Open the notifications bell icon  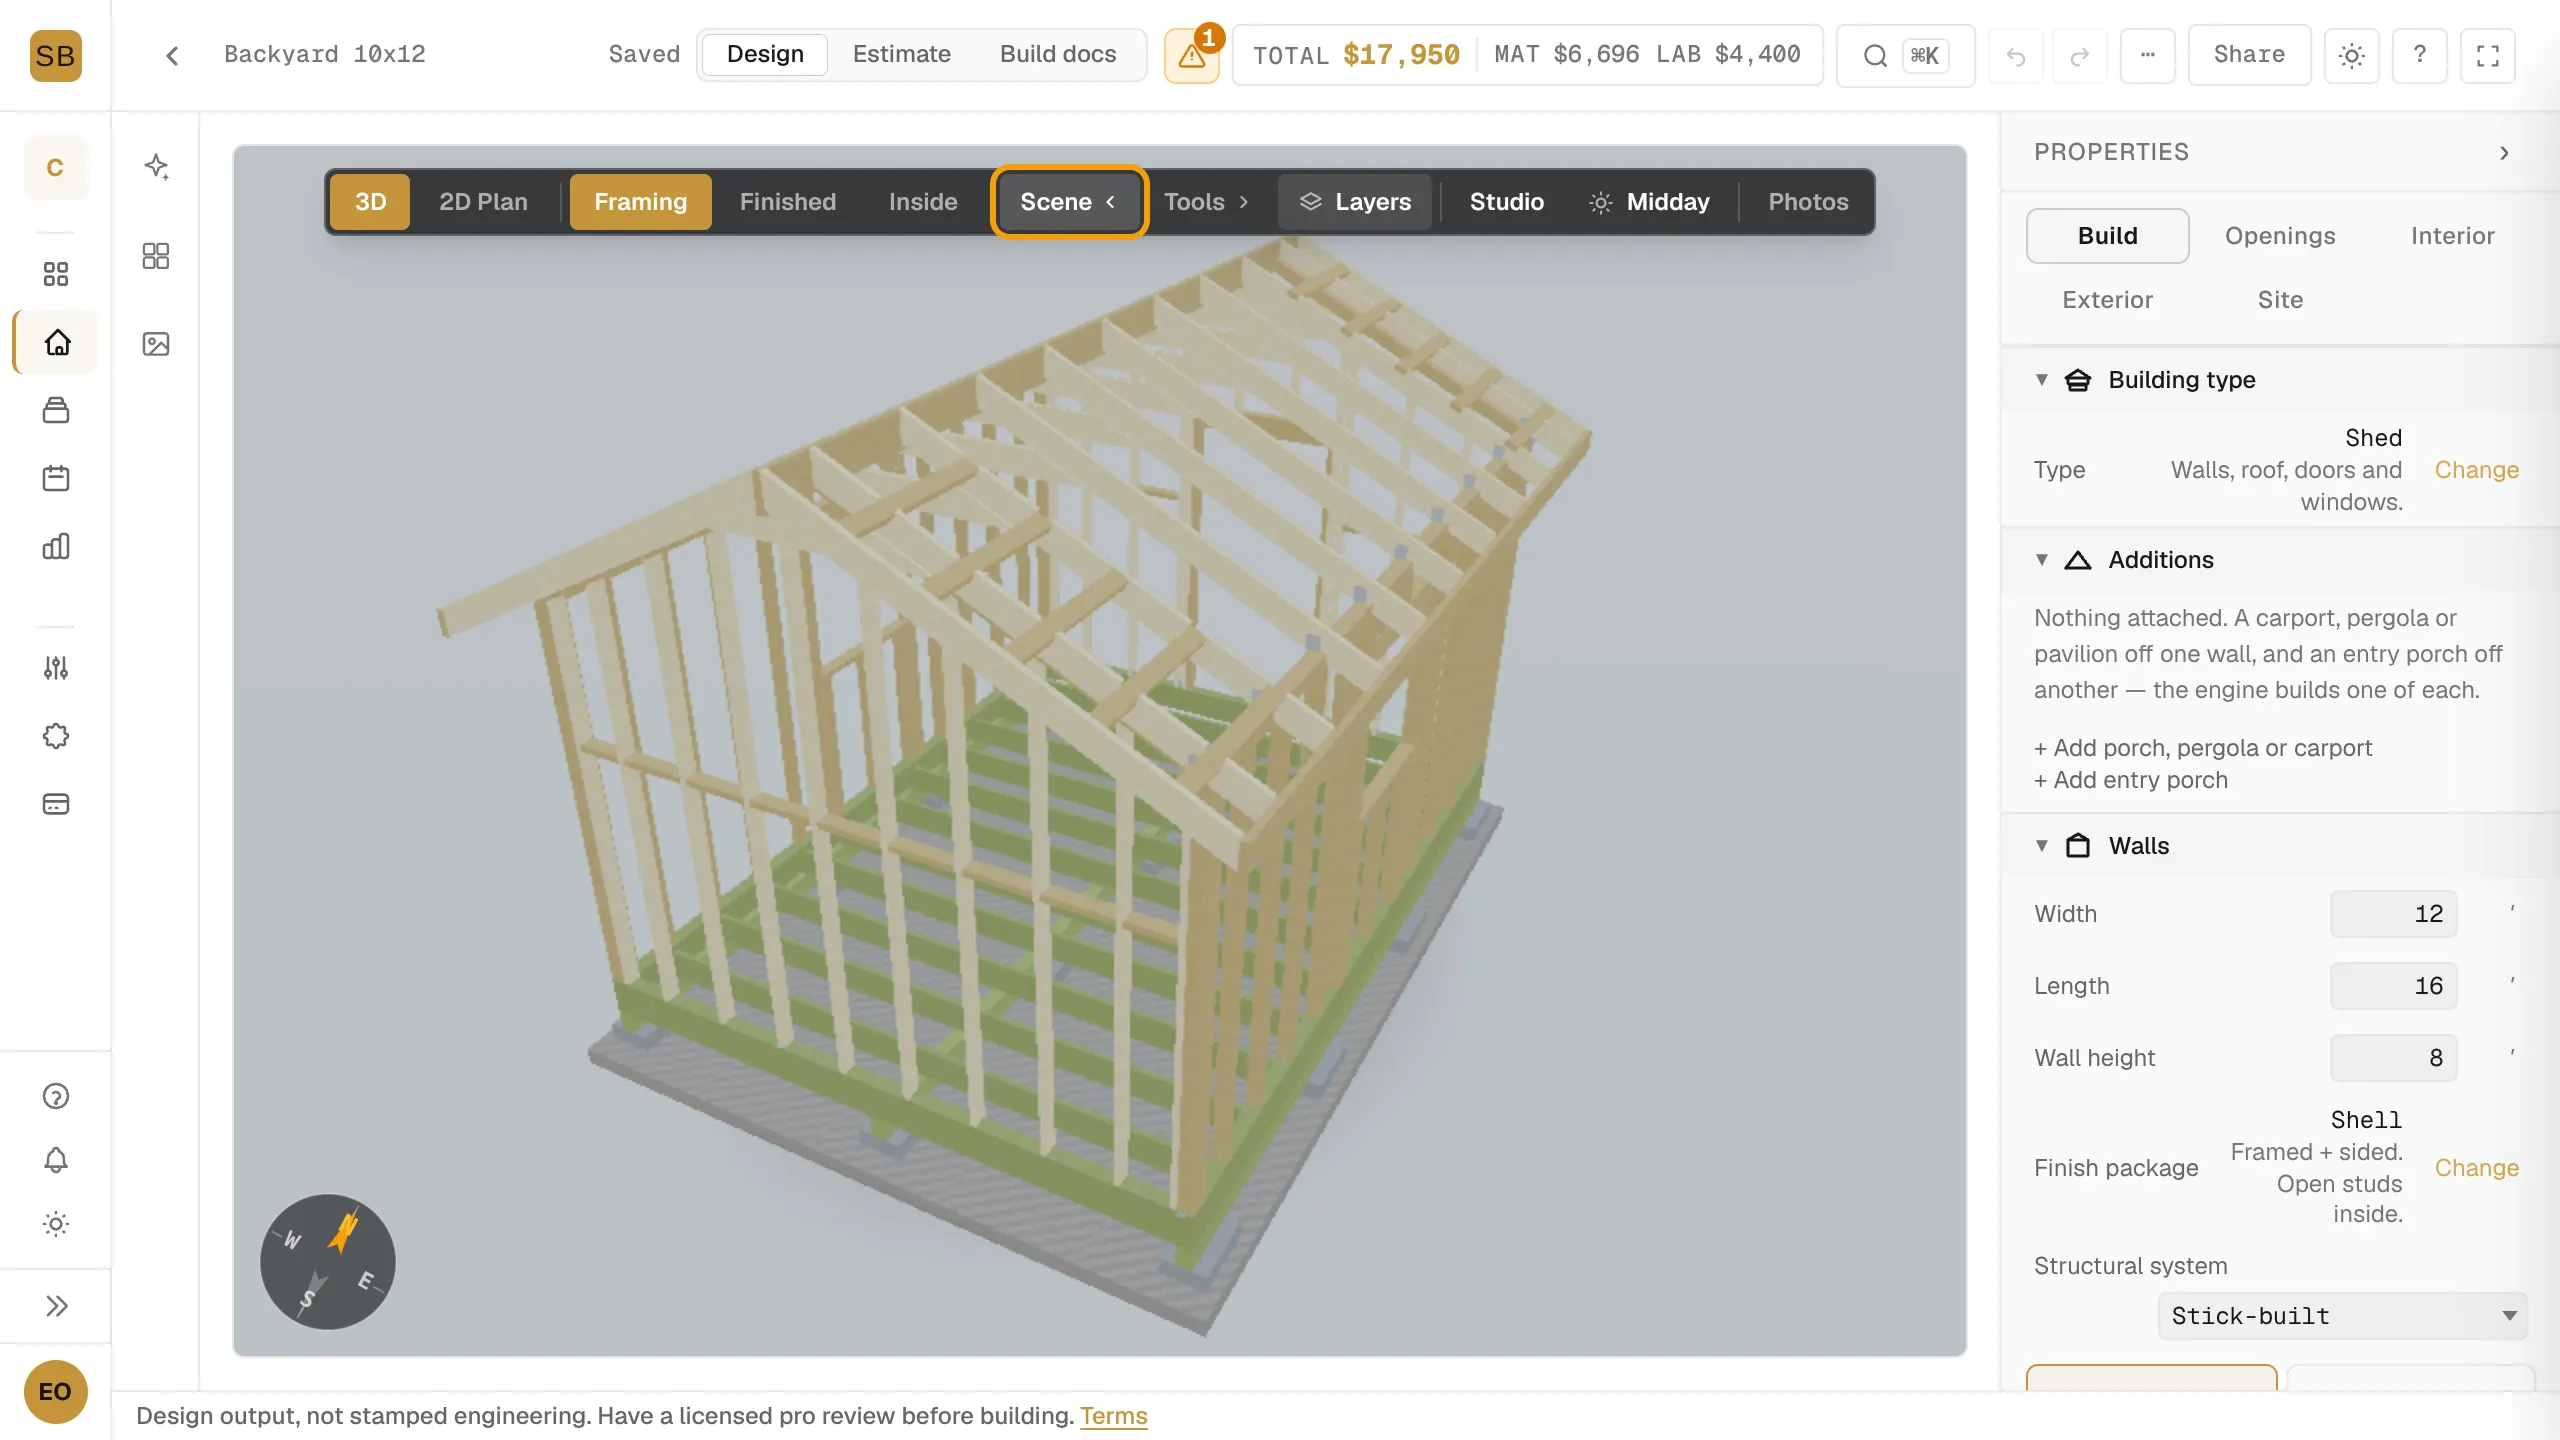tap(56, 1160)
